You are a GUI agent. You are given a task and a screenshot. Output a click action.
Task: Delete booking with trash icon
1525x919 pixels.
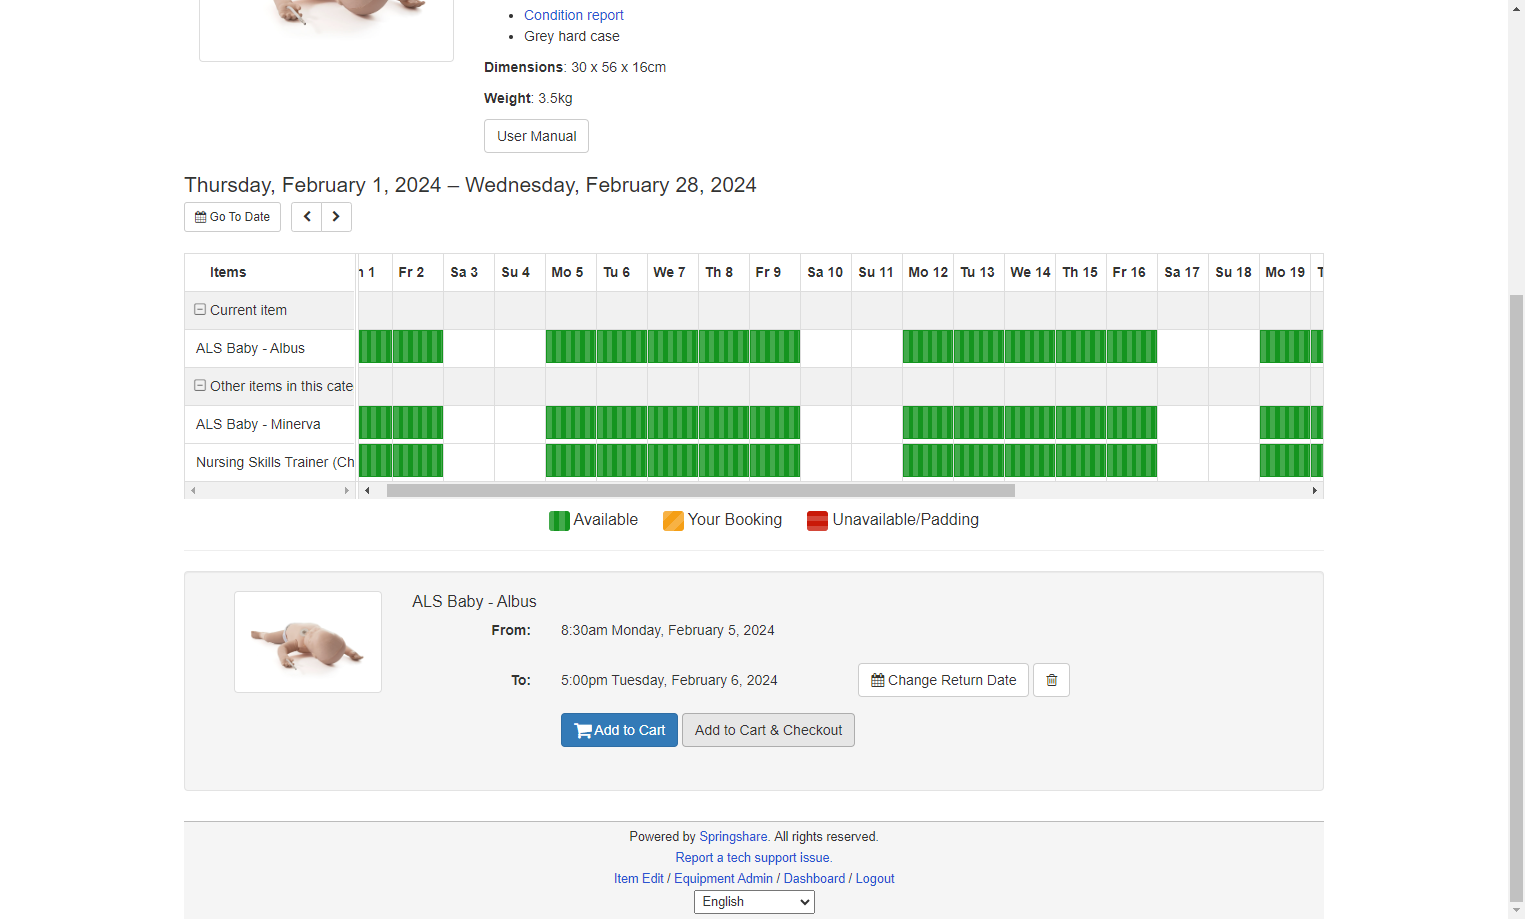coord(1051,680)
